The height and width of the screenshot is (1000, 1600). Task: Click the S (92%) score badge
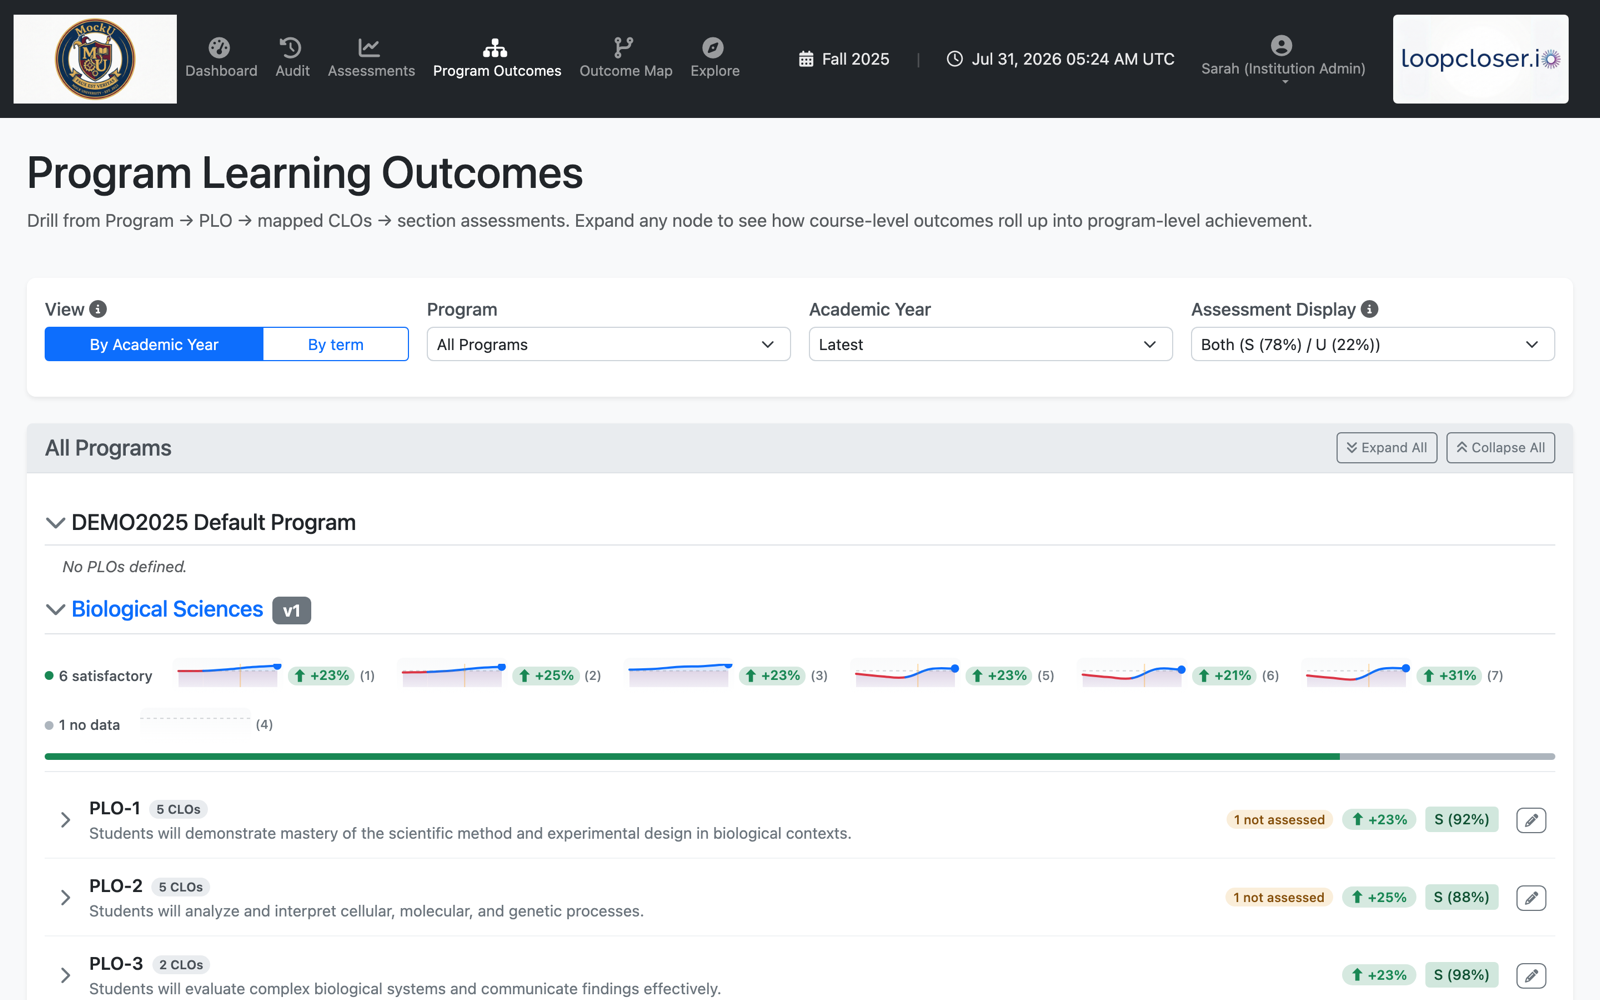[x=1461, y=820]
